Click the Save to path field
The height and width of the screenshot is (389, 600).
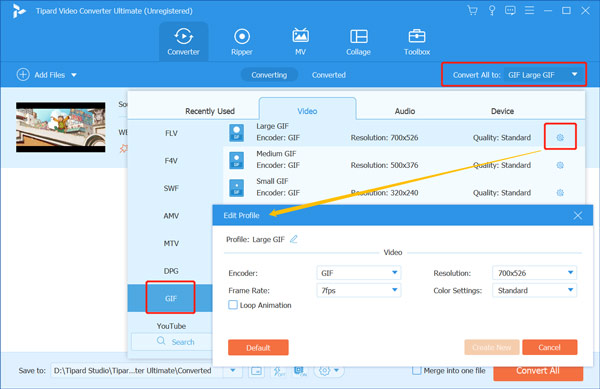(x=138, y=371)
